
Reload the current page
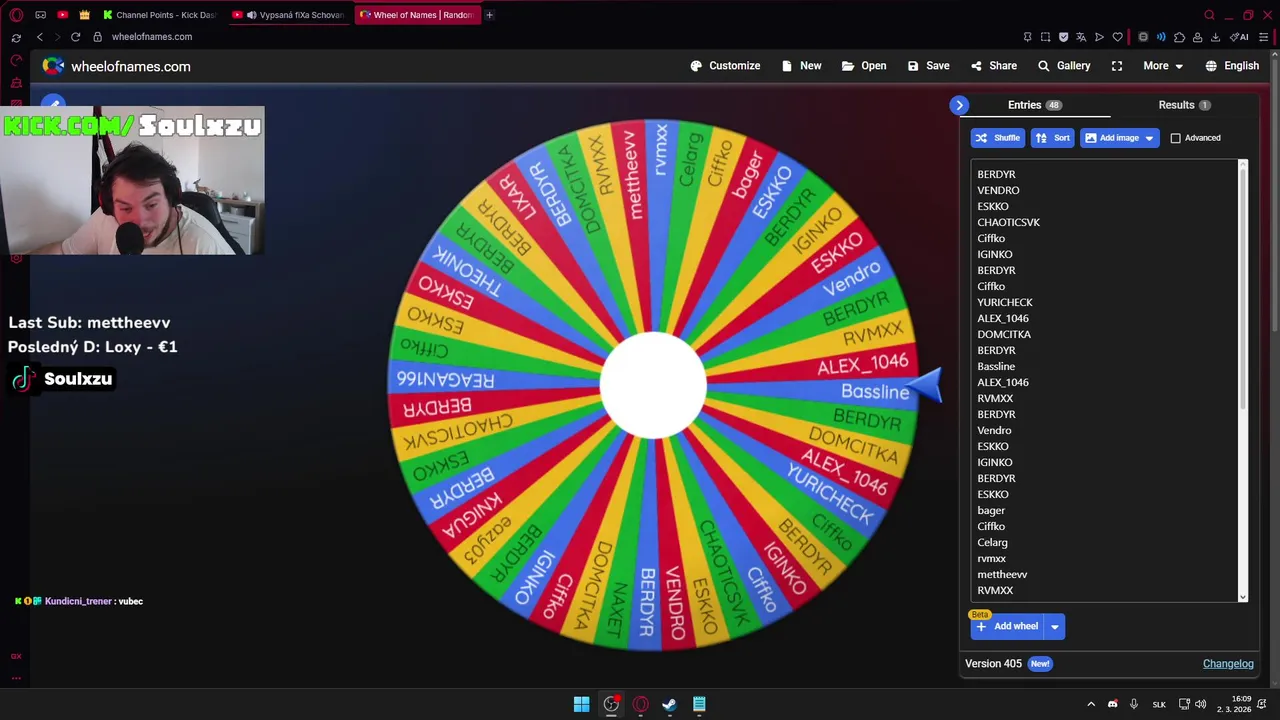(x=75, y=37)
